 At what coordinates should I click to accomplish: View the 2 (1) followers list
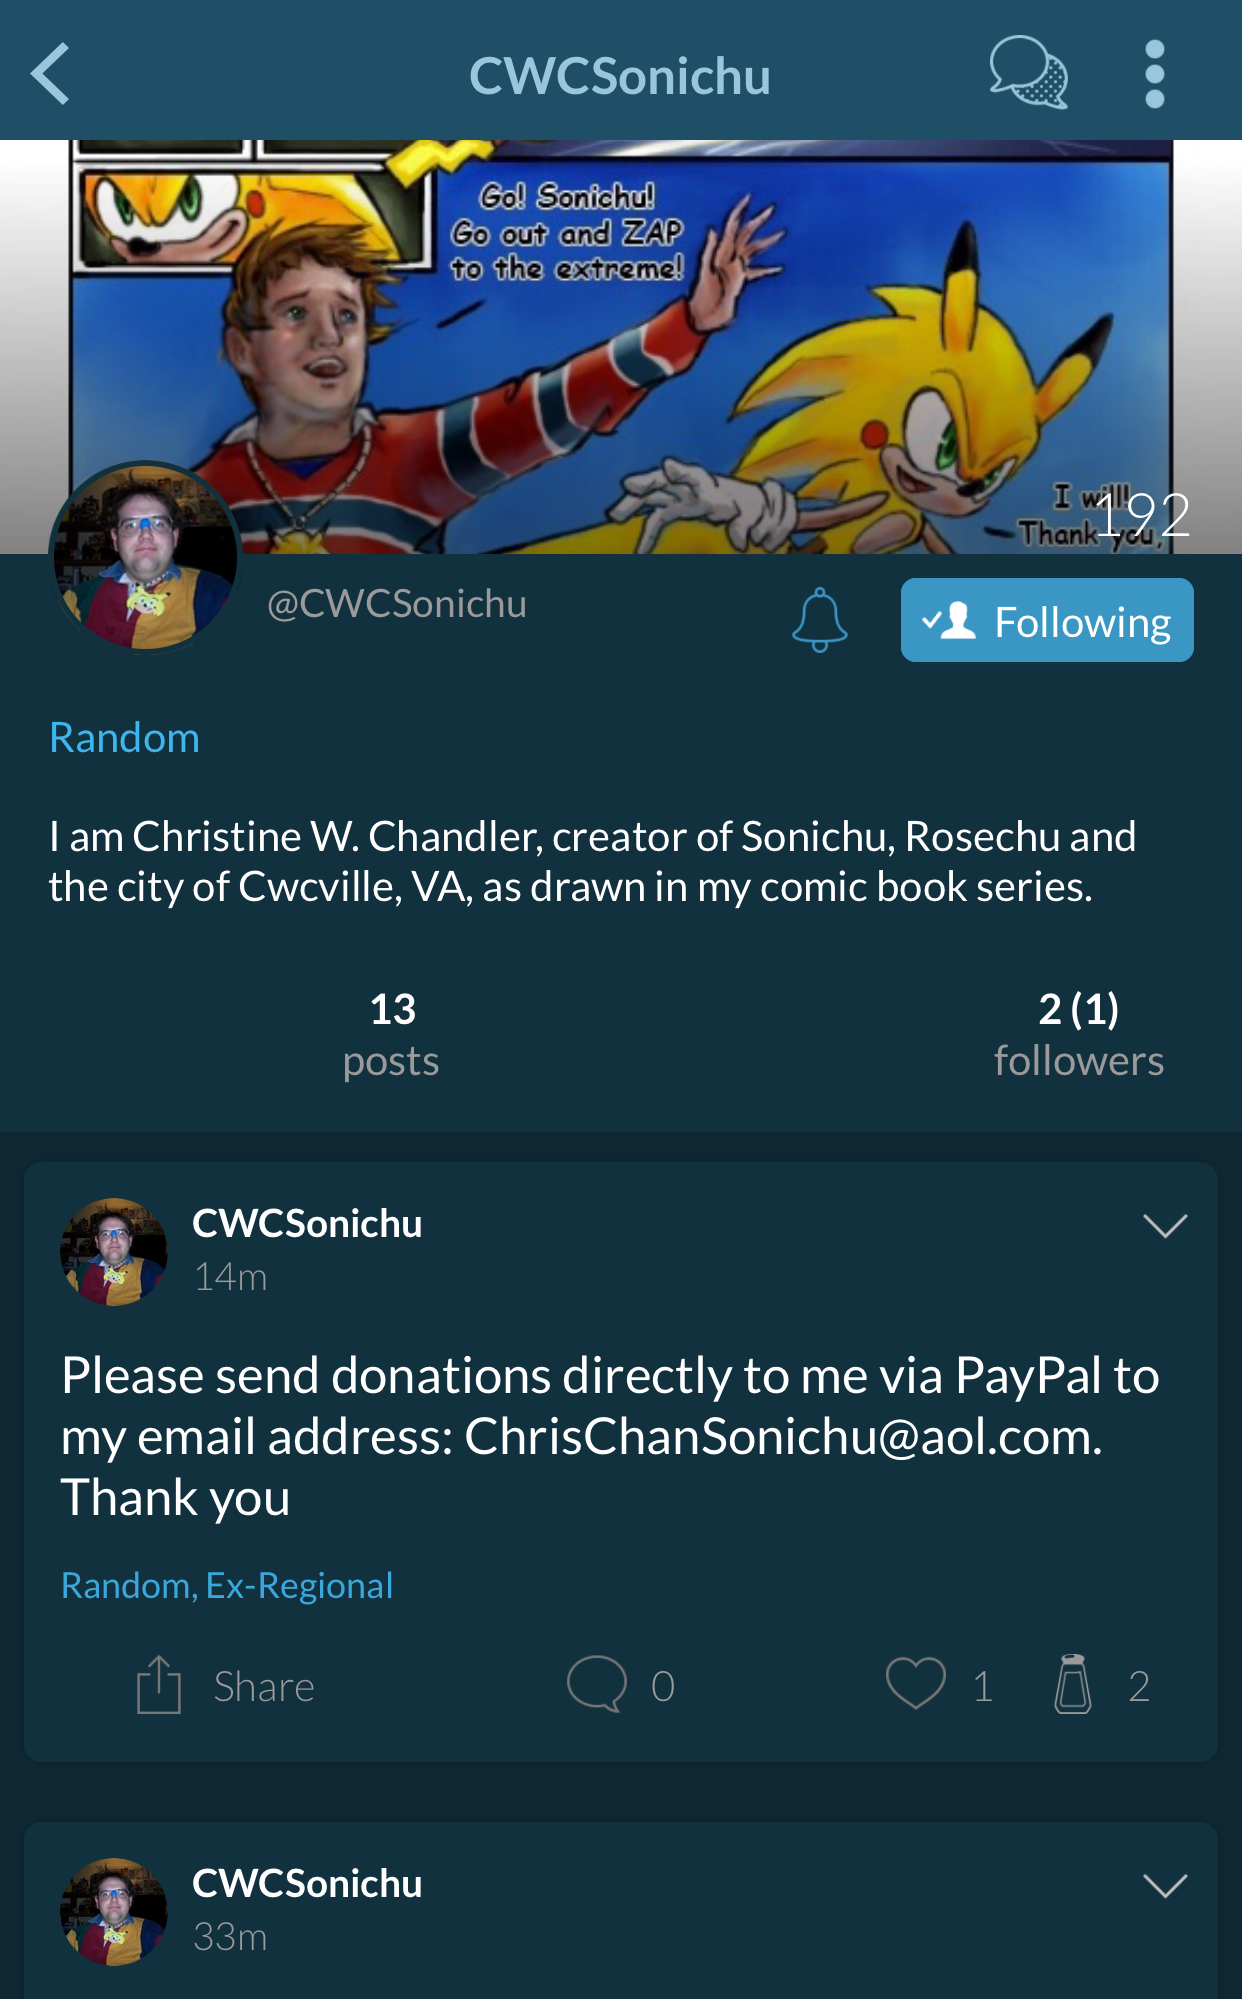(x=1079, y=1035)
